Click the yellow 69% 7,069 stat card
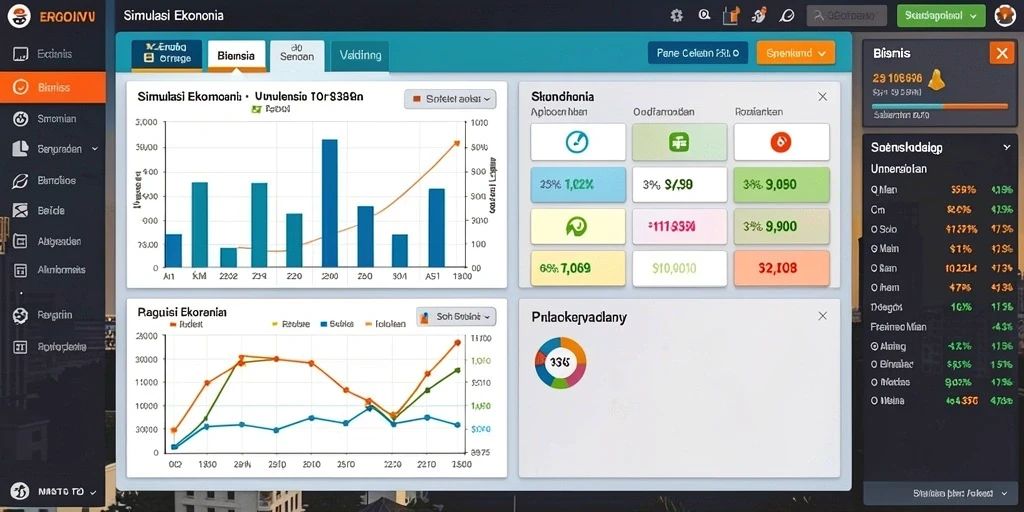1024x512 pixels. [577, 268]
